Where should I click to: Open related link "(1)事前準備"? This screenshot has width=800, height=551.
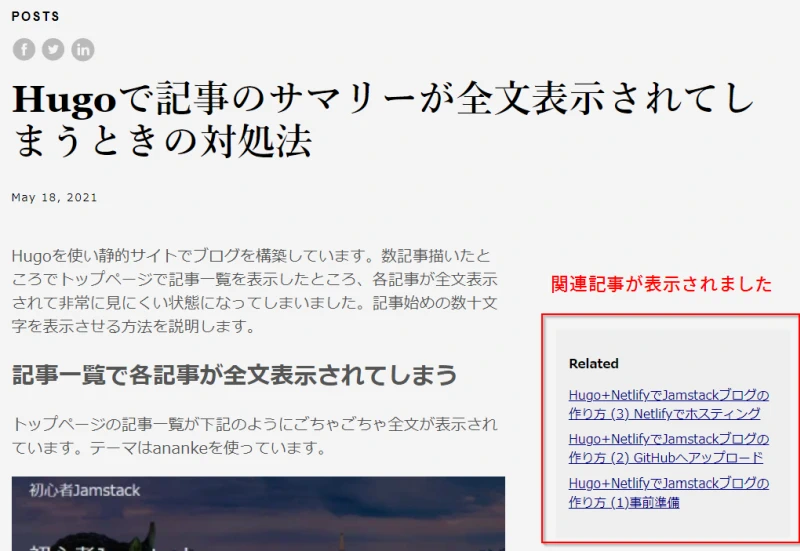pyautogui.click(x=668, y=492)
